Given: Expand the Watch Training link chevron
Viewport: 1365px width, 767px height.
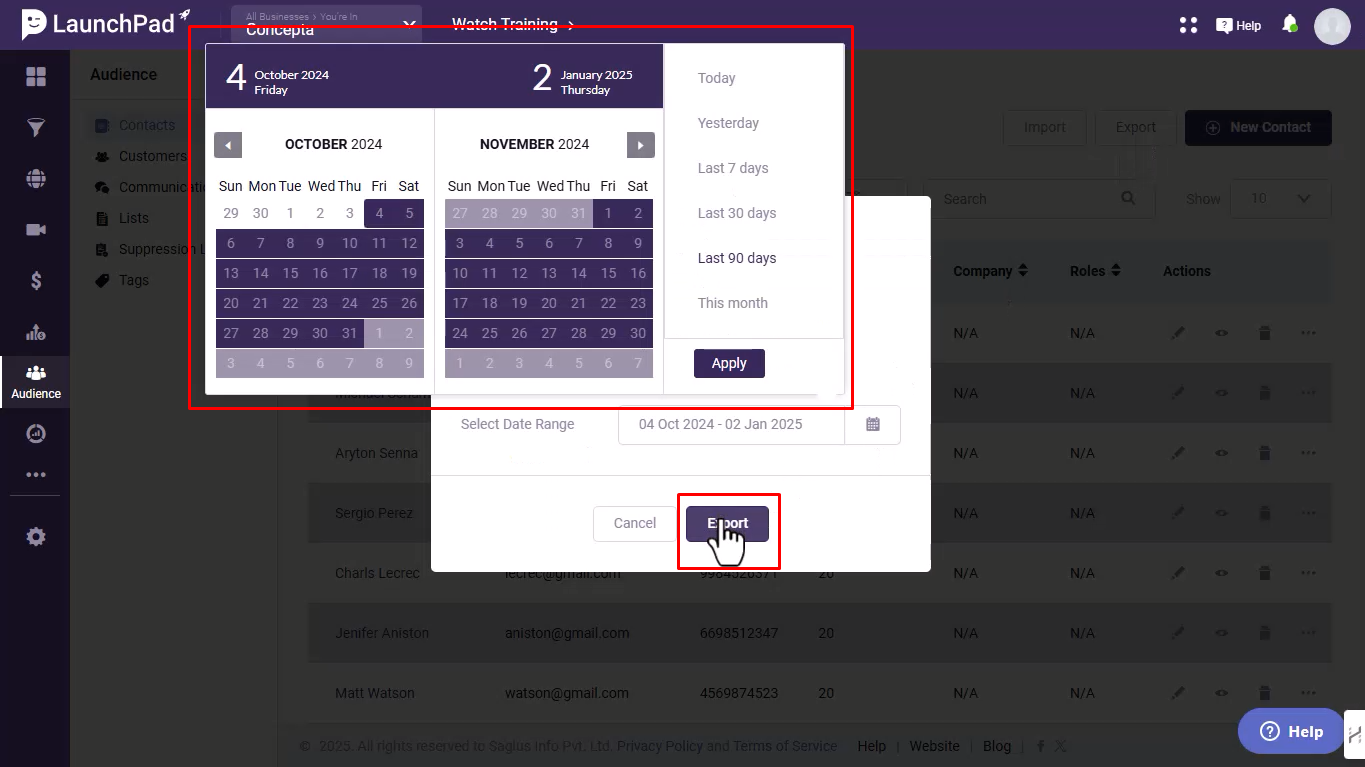Looking at the screenshot, I should pyautogui.click(x=571, y=25).
